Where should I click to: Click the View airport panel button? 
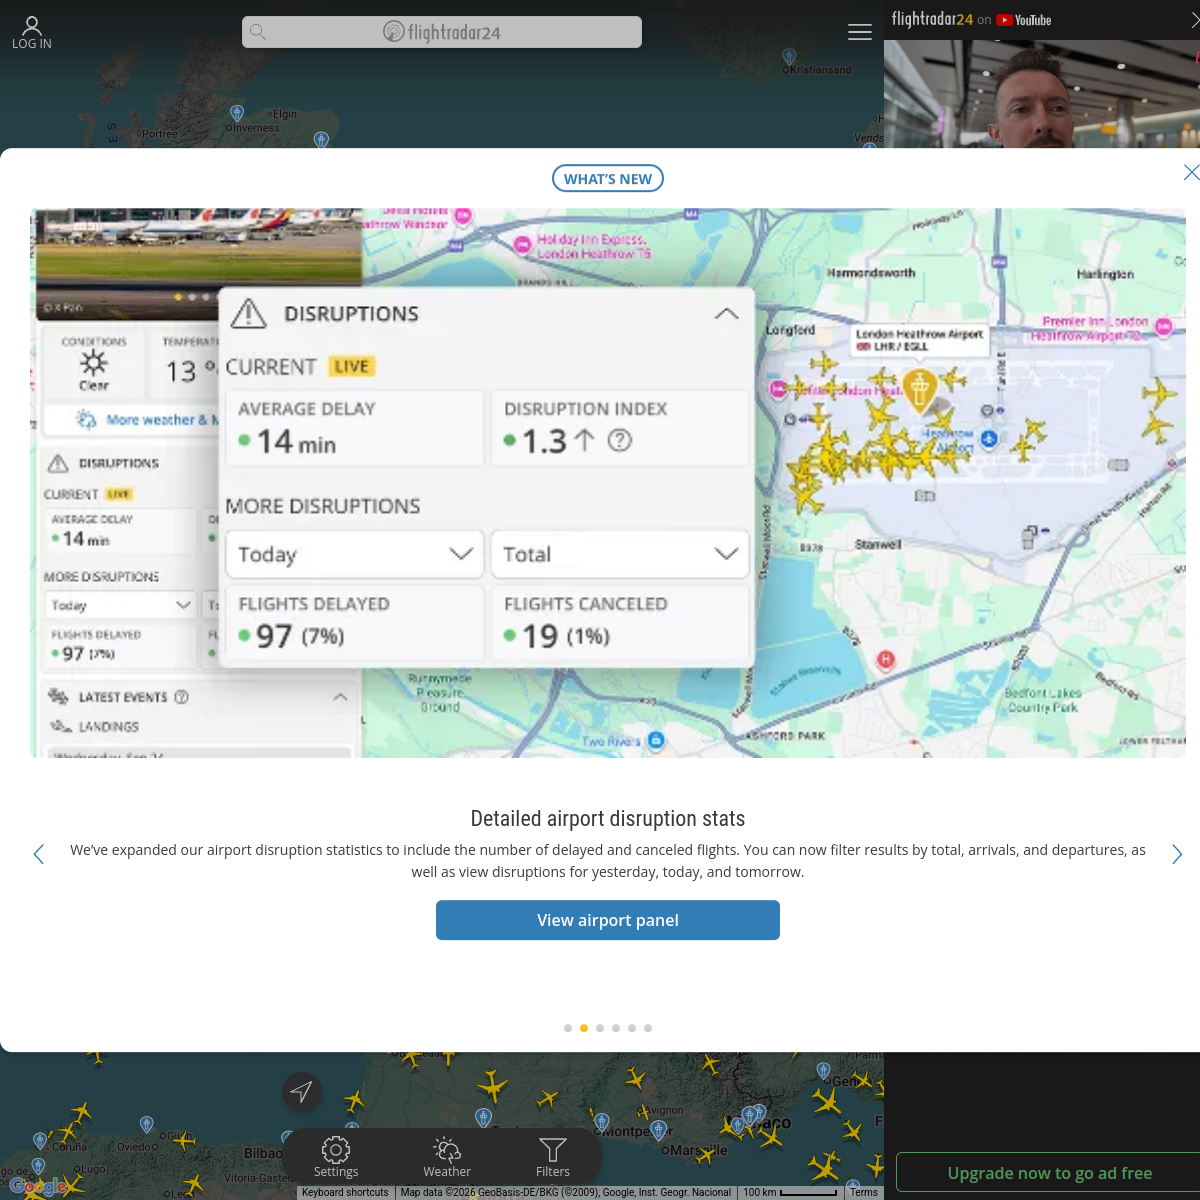[x=607, y=919]
